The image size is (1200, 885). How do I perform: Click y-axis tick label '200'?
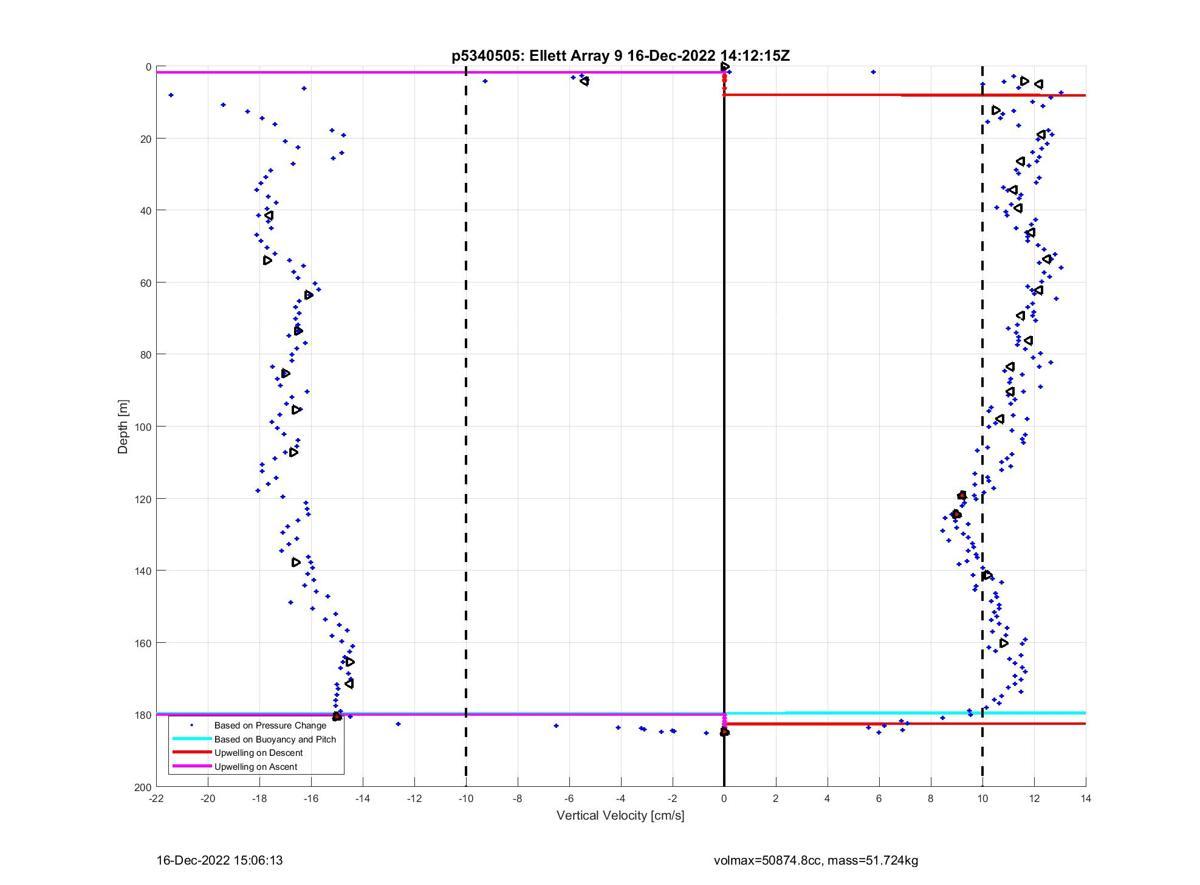141,787
